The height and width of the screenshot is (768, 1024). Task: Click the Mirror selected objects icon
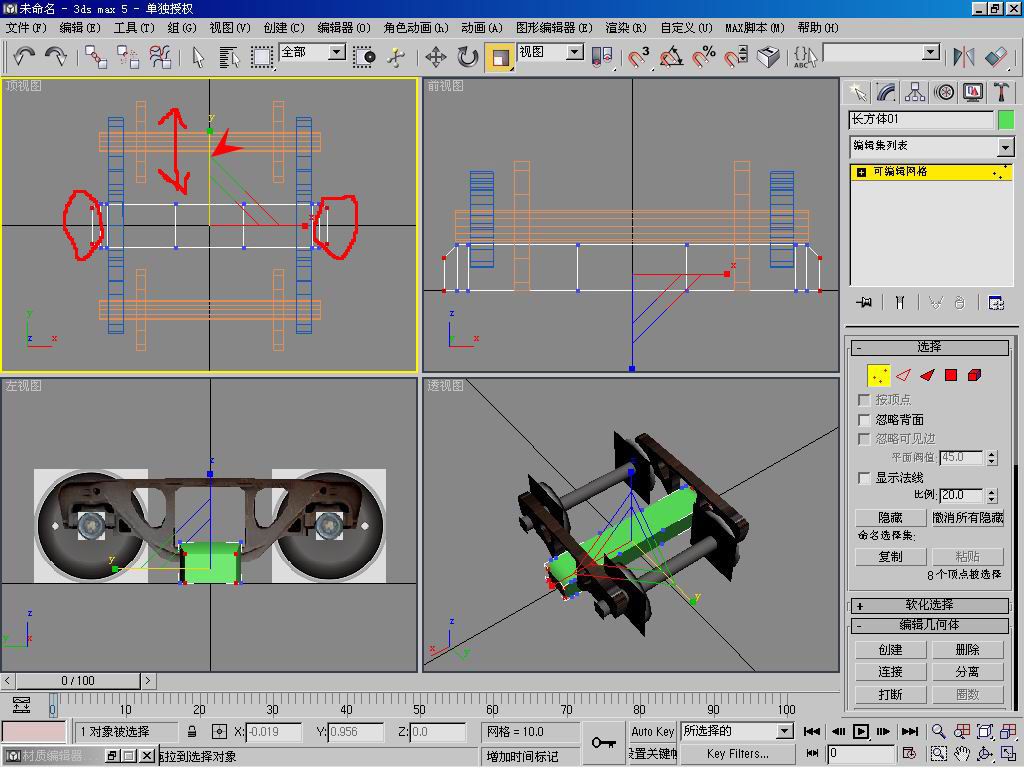pyautogui.click(x=964, y=57)
